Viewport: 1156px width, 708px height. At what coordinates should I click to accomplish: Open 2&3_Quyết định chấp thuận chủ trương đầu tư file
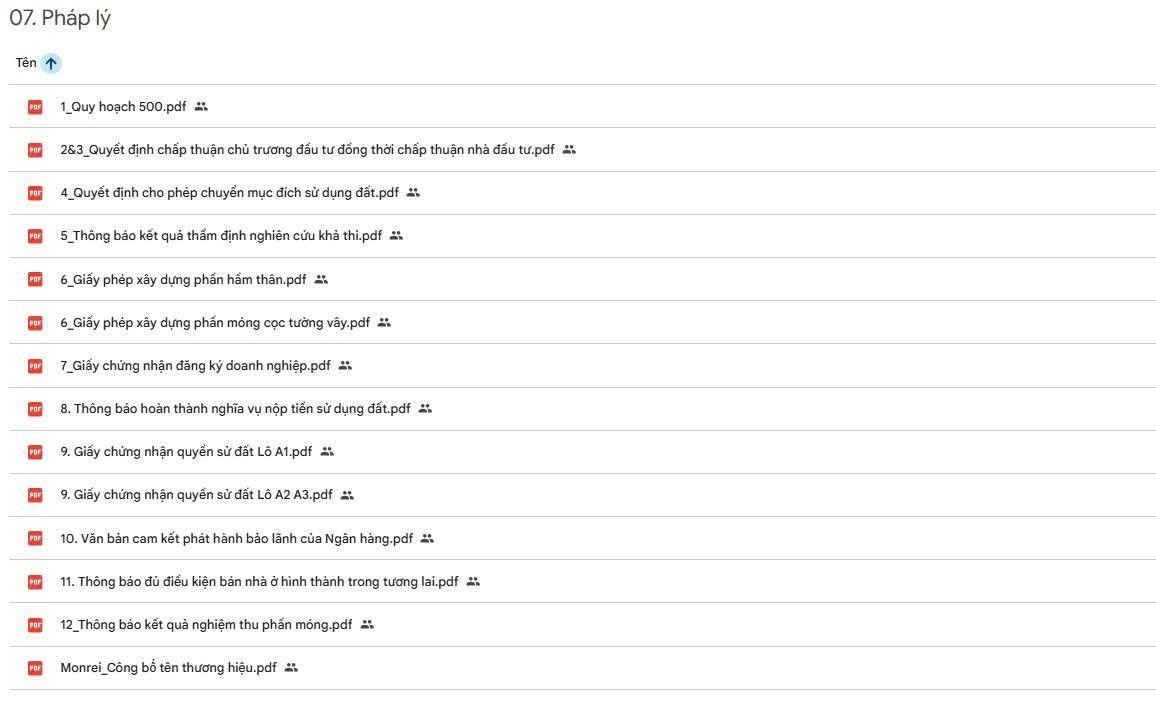(x=307, y=150)
